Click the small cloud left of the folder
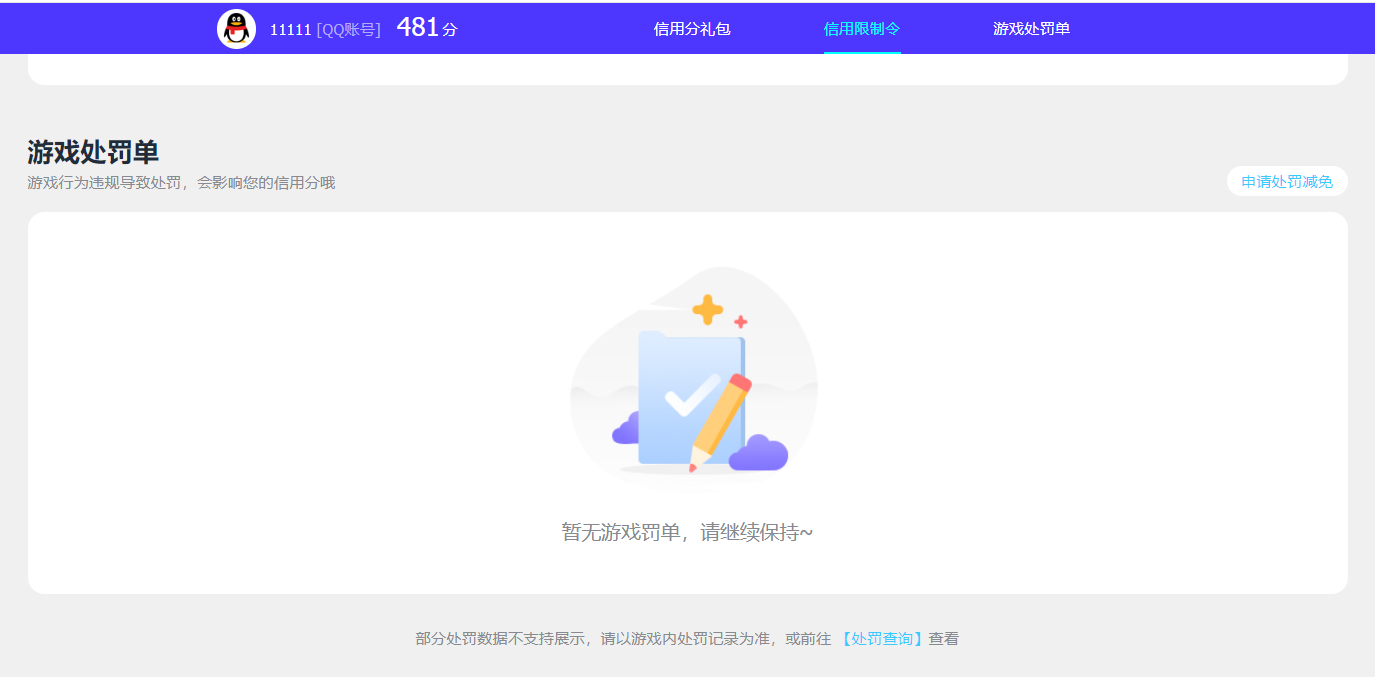Screen dimensions: 1375x677 (x=627, y=428)
